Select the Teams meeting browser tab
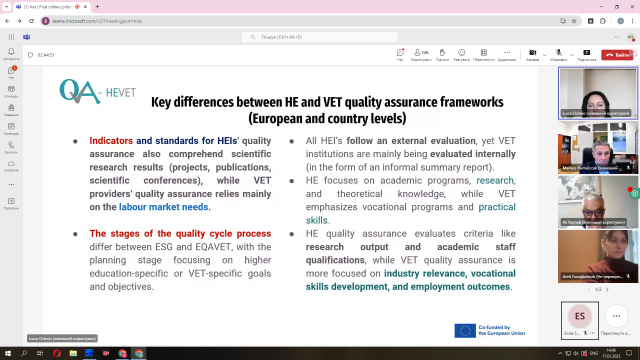Screen dimensions: 640x360 click(x=52, y=7)
